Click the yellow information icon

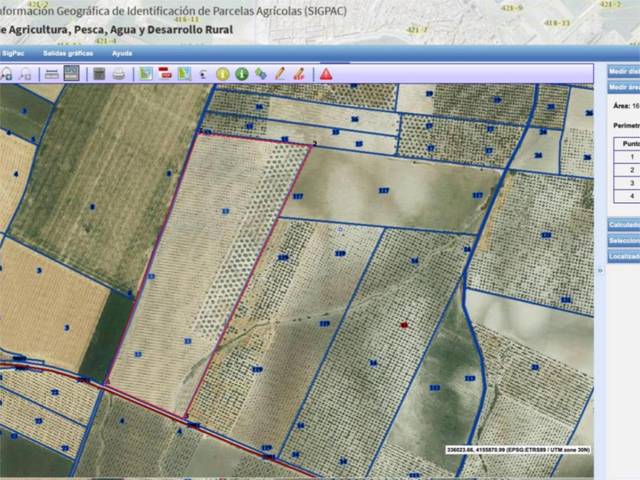[222, 73]
